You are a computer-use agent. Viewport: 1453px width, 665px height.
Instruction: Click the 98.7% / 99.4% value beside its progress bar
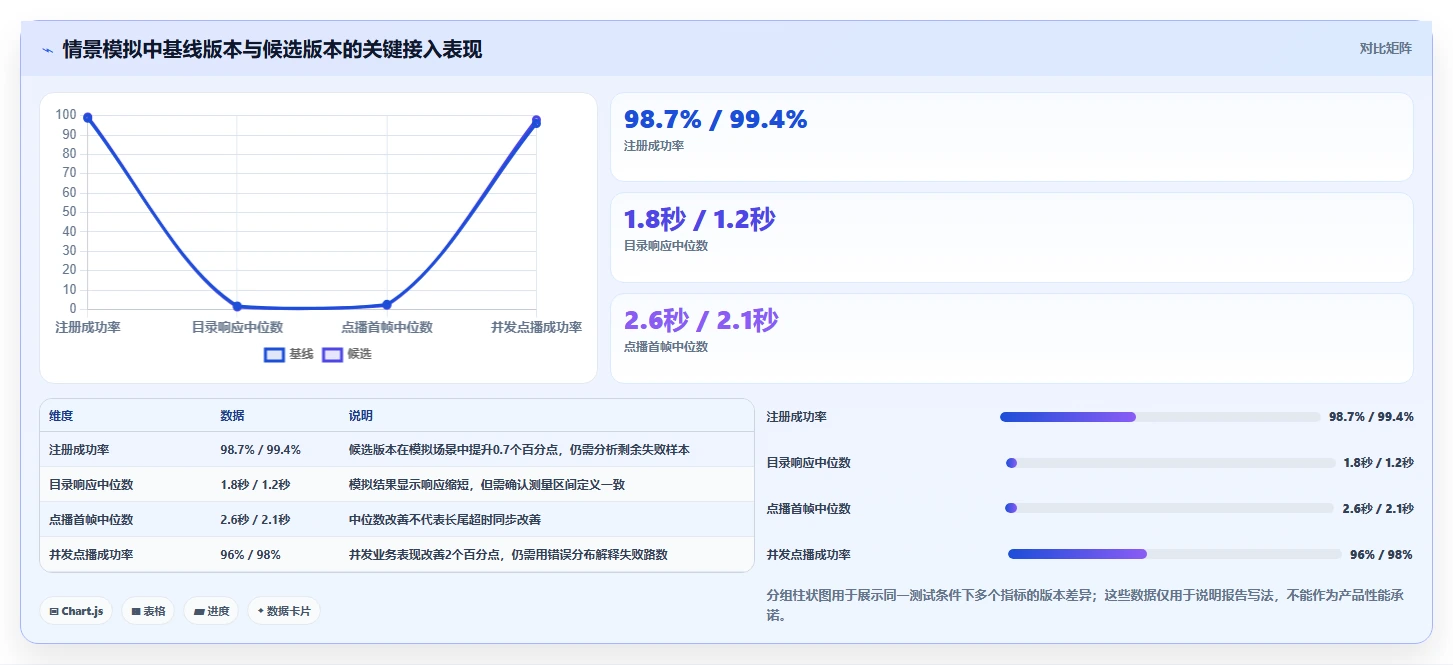pyautogui.click(x=1371, y=417)
